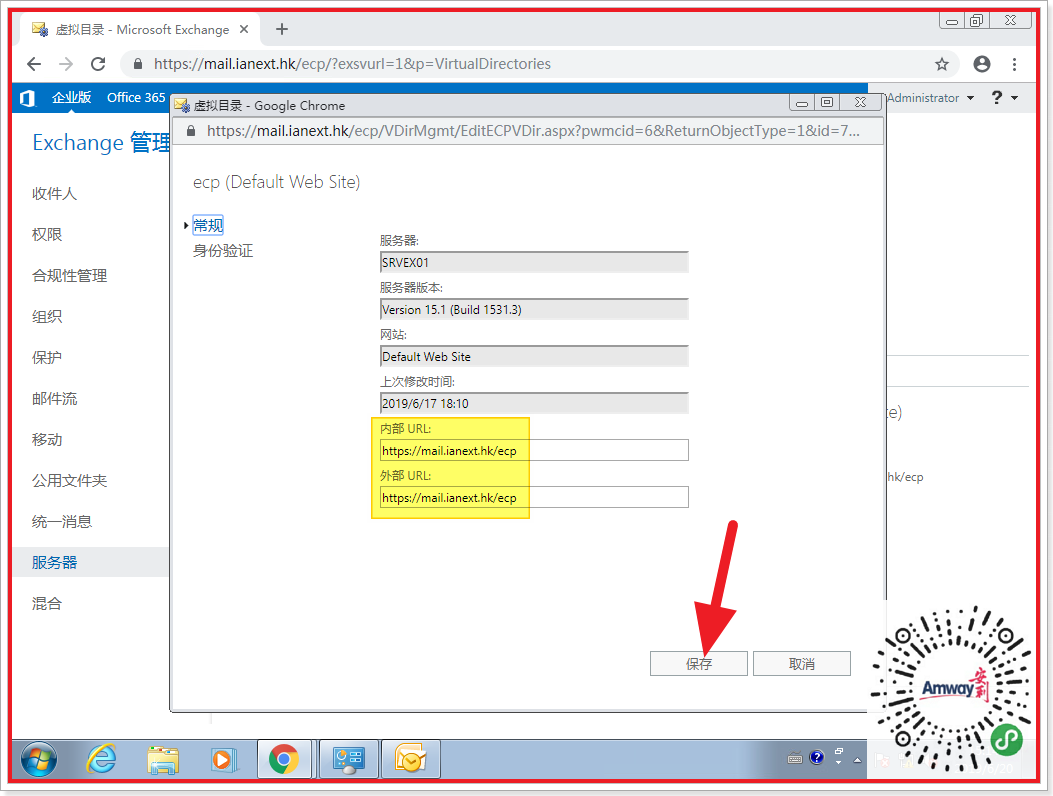Switch to Chrome on the taskbar
This screenshot has height=796, width=1053.
[x=284, y=759]
